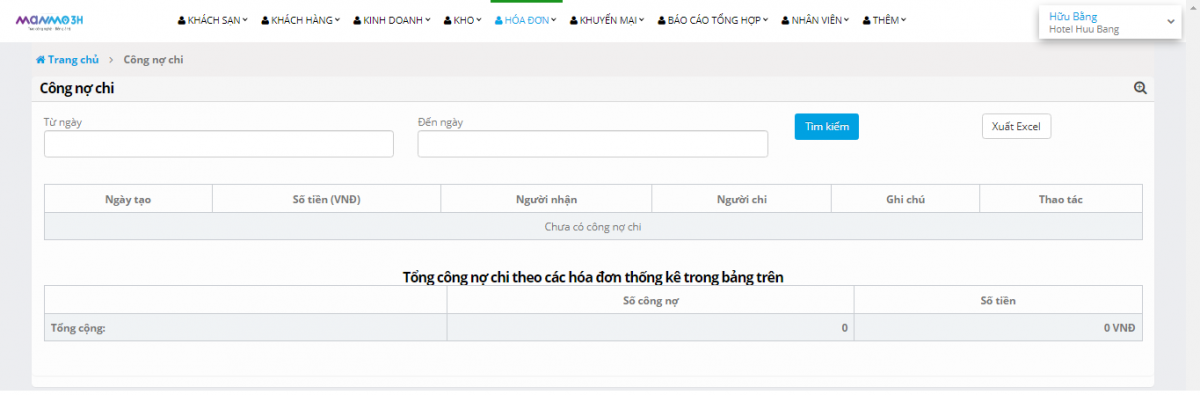The width and height of the screenshot is (1200, 395).
Task: Open the KHÁCH HÀNG menu
Action: click(x=300, y=20)
